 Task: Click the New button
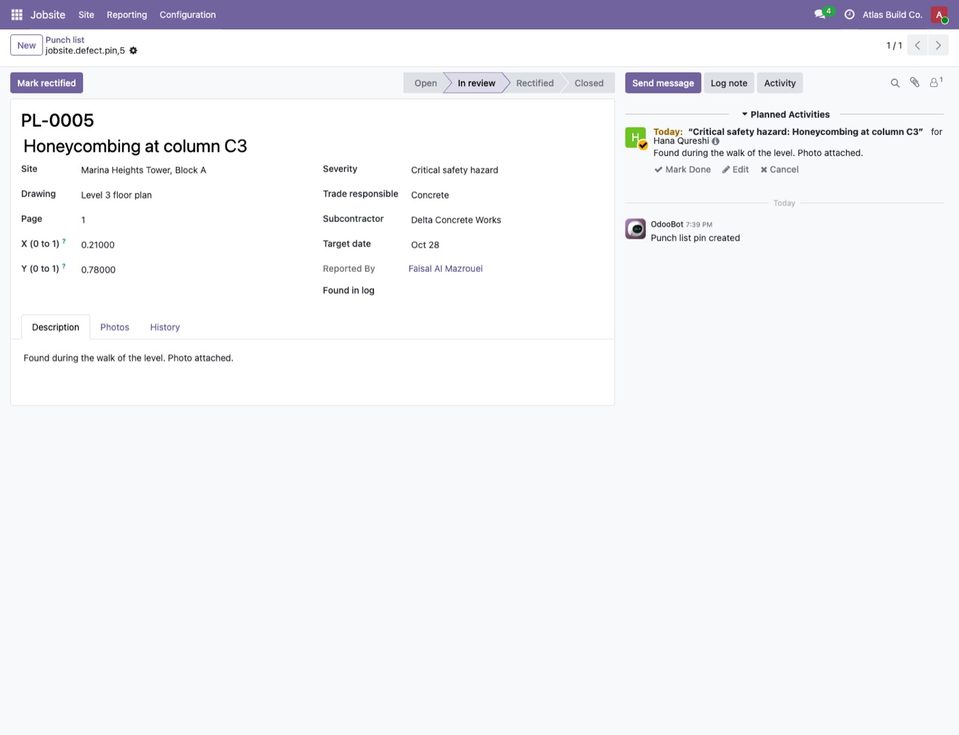(x=26, y=45)
